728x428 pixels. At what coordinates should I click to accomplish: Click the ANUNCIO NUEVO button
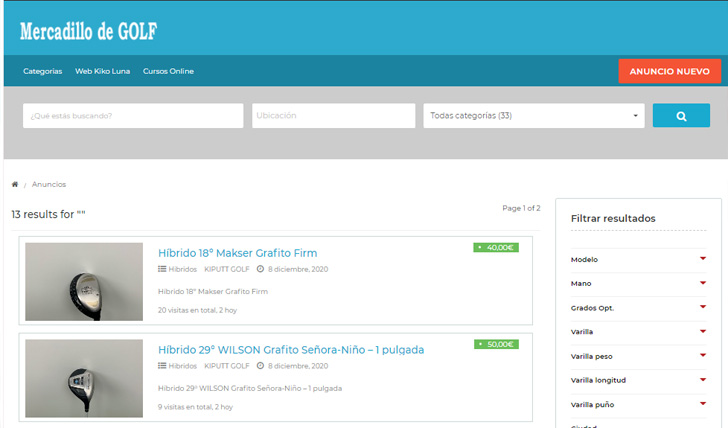(x=670, y=71)
